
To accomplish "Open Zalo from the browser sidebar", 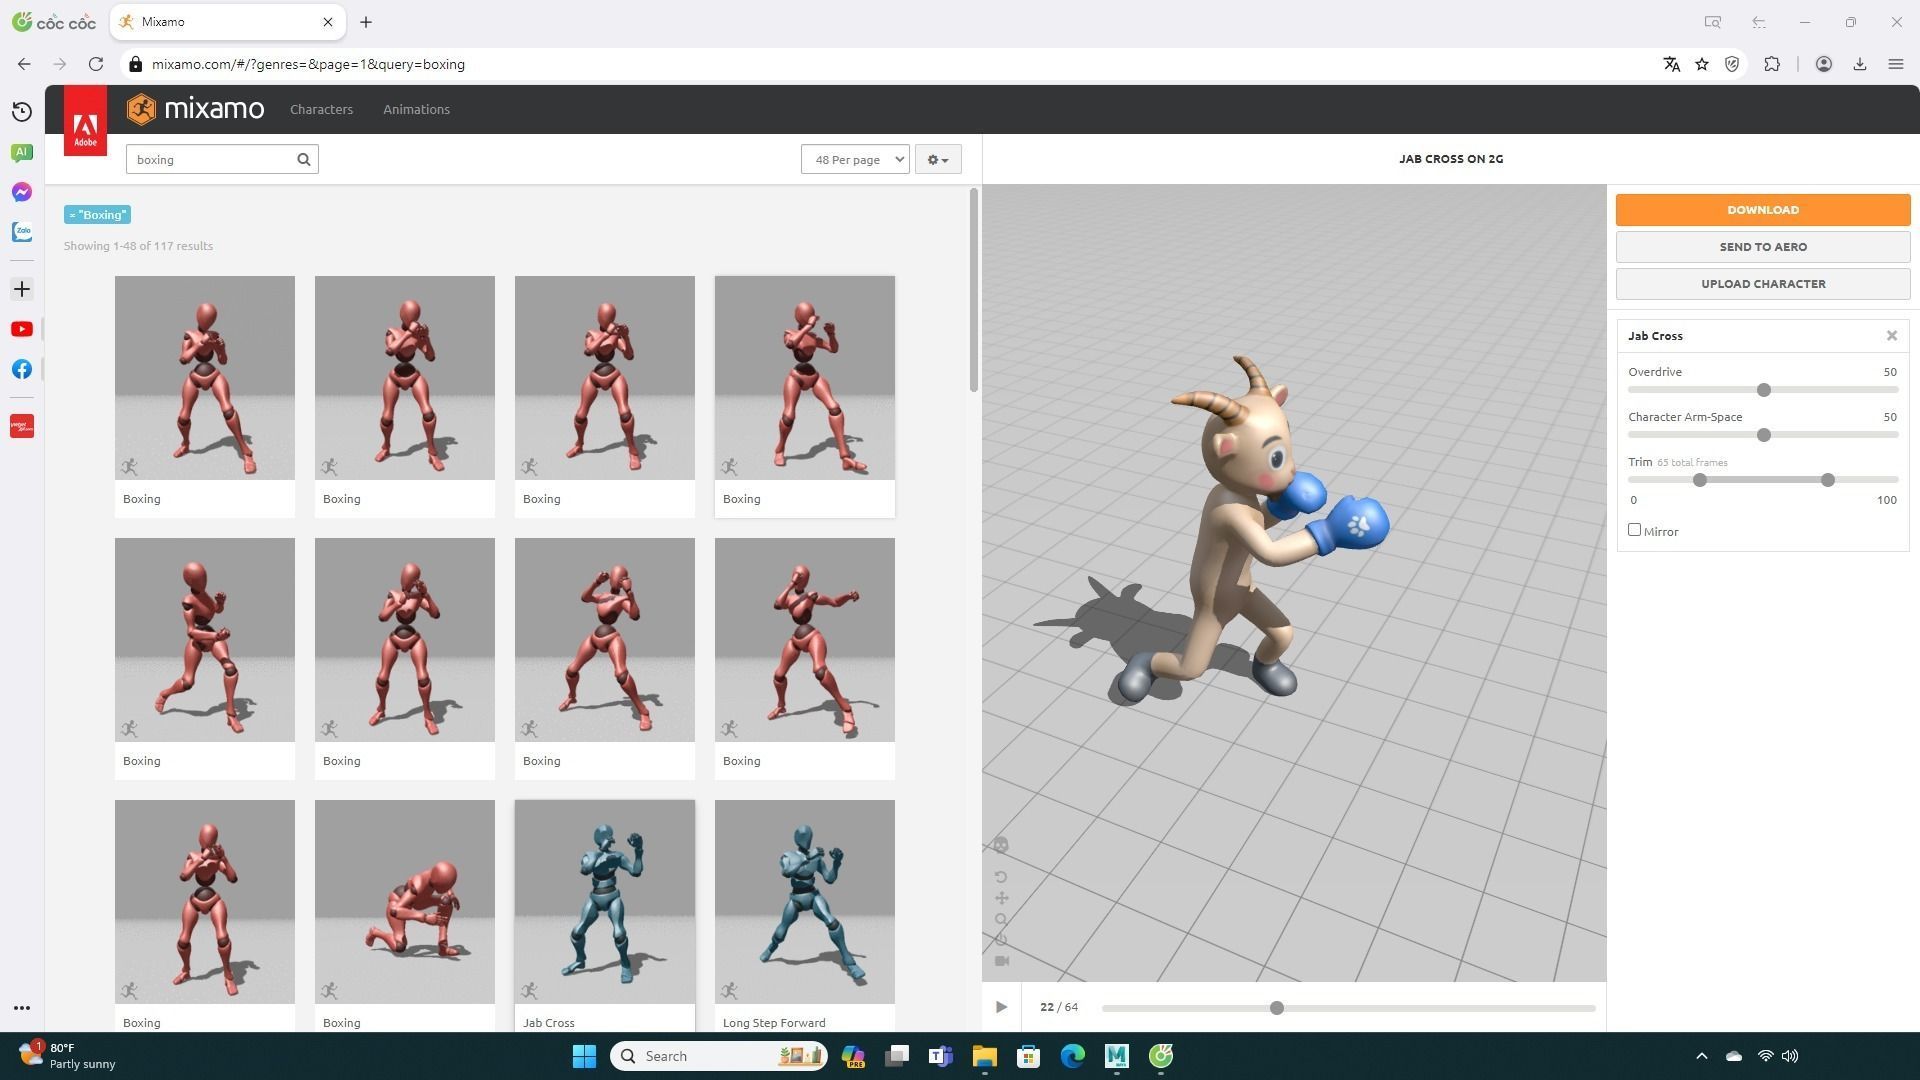I will tap(22, 232).
